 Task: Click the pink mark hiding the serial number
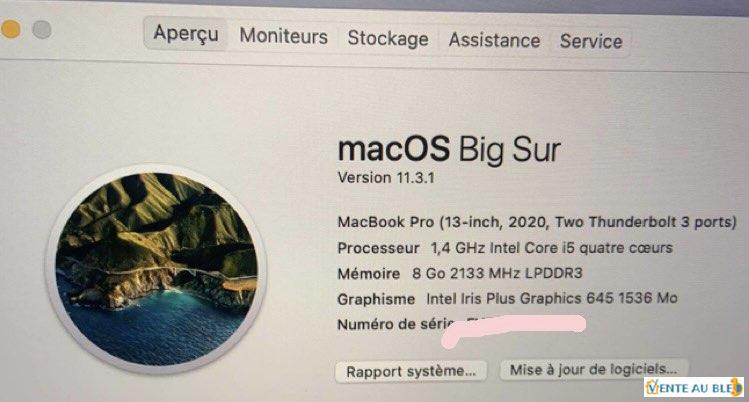coord(514,329)
